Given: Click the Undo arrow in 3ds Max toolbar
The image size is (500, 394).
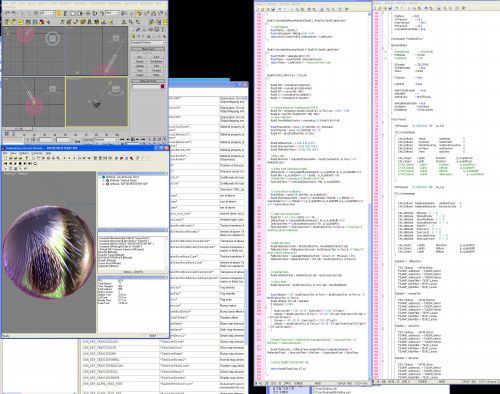Looking at the screenshot, I should [x=7, y=13].
